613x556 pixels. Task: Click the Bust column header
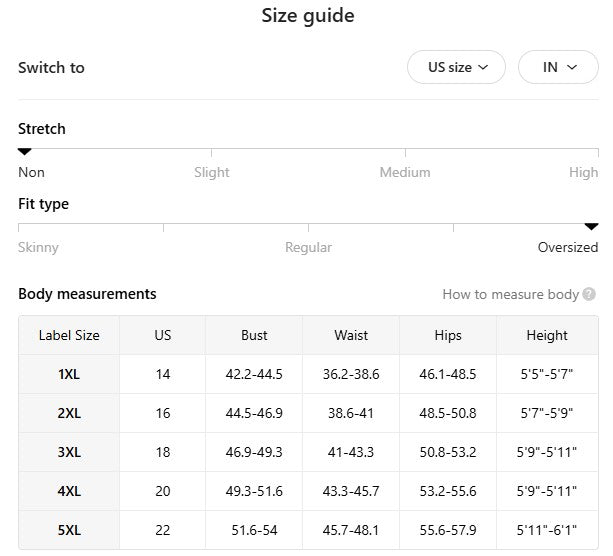(255, 336)
